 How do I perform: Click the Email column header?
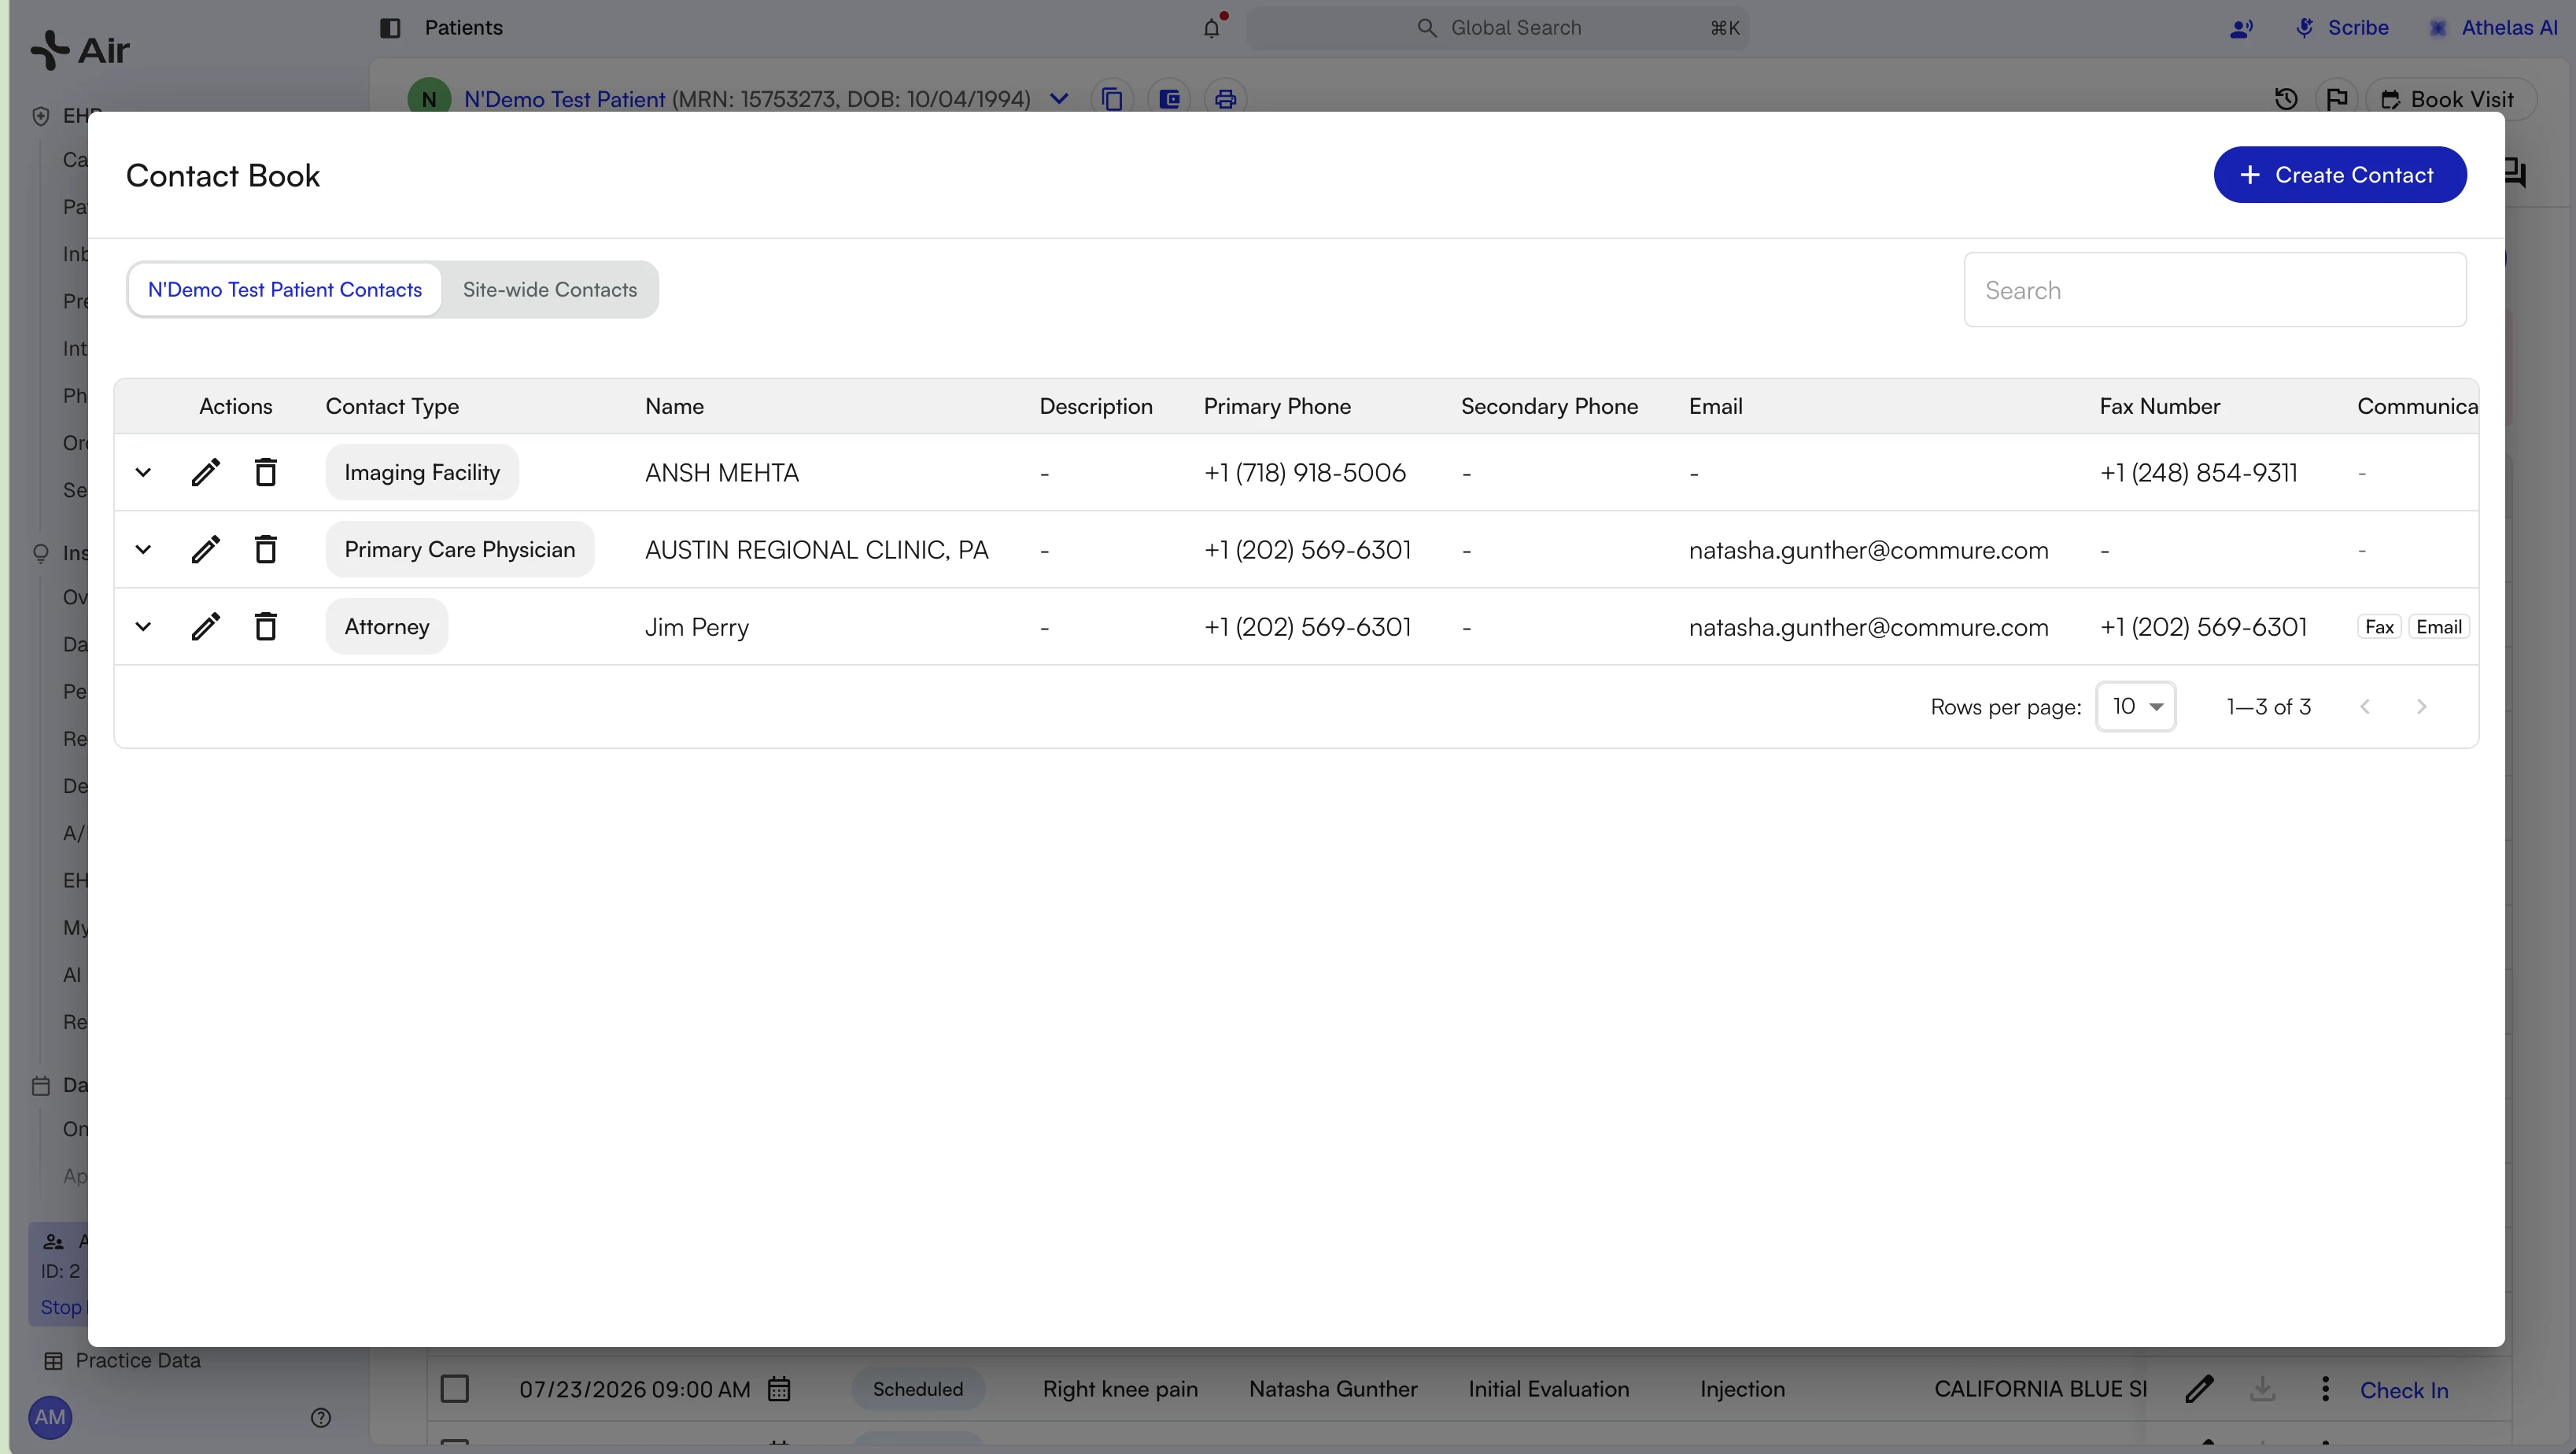coord(1715,406)
